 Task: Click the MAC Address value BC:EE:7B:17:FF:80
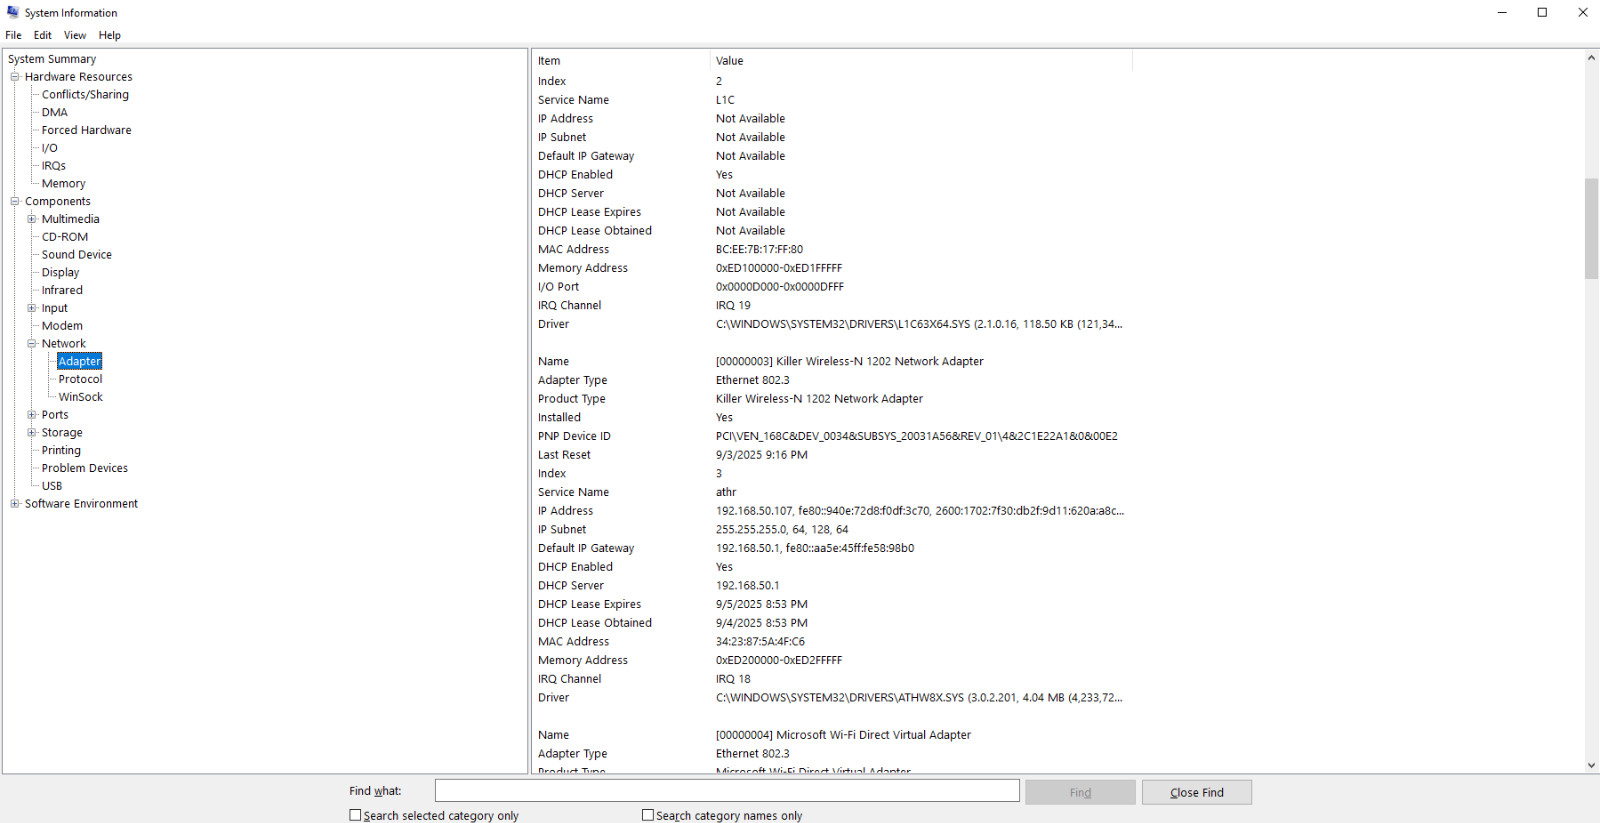click(x=759, y=249)
